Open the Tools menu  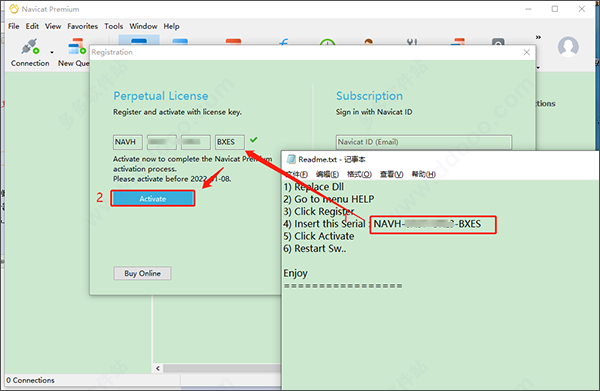[x=114, y=26]
